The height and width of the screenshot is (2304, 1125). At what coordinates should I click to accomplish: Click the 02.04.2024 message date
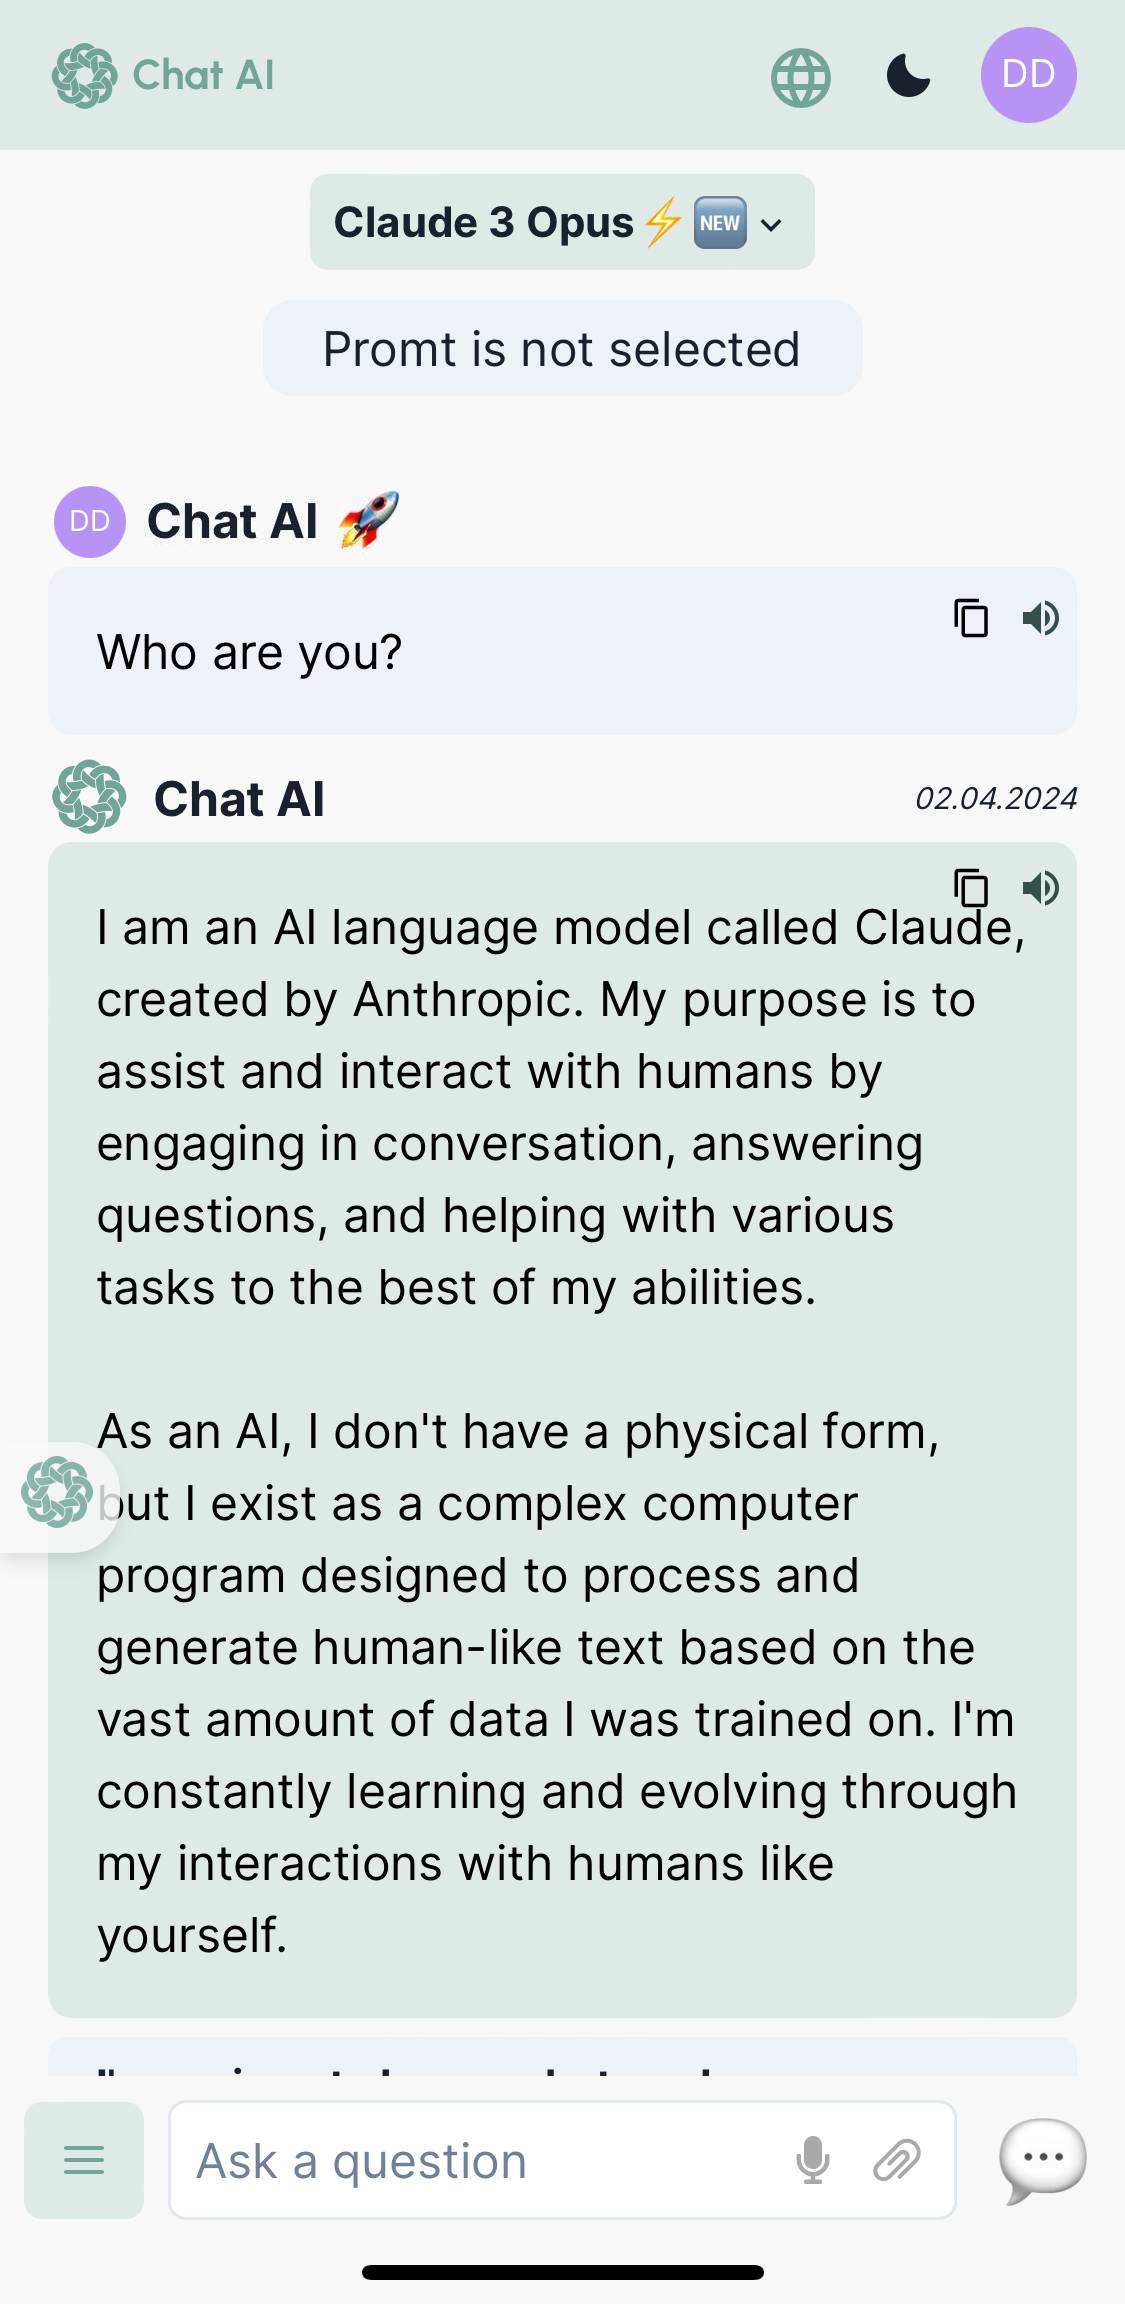click(x=996, y=798)
